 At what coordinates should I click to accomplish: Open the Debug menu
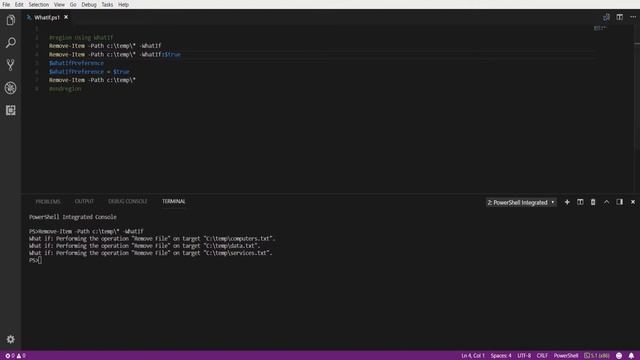pos(89,4)
